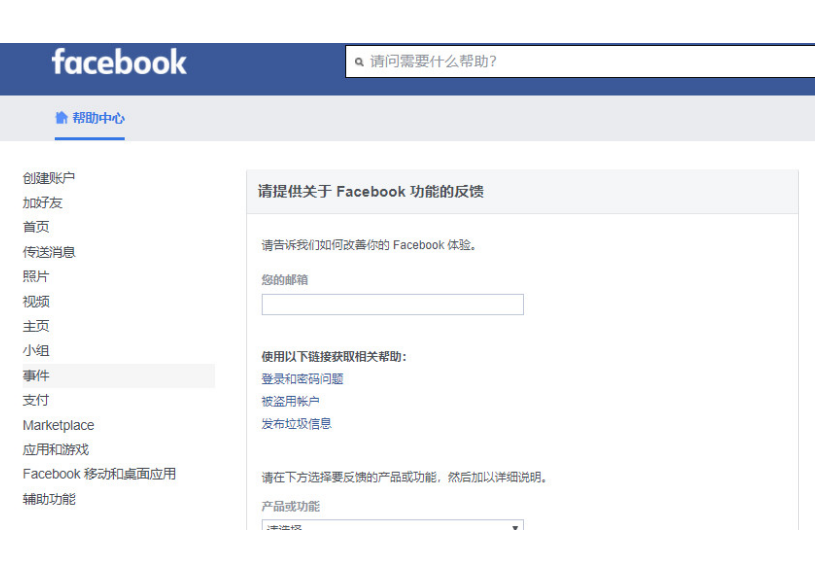Open the 帮助中心 tab
The image size is (815, 574).
click(x=98, y=118)
